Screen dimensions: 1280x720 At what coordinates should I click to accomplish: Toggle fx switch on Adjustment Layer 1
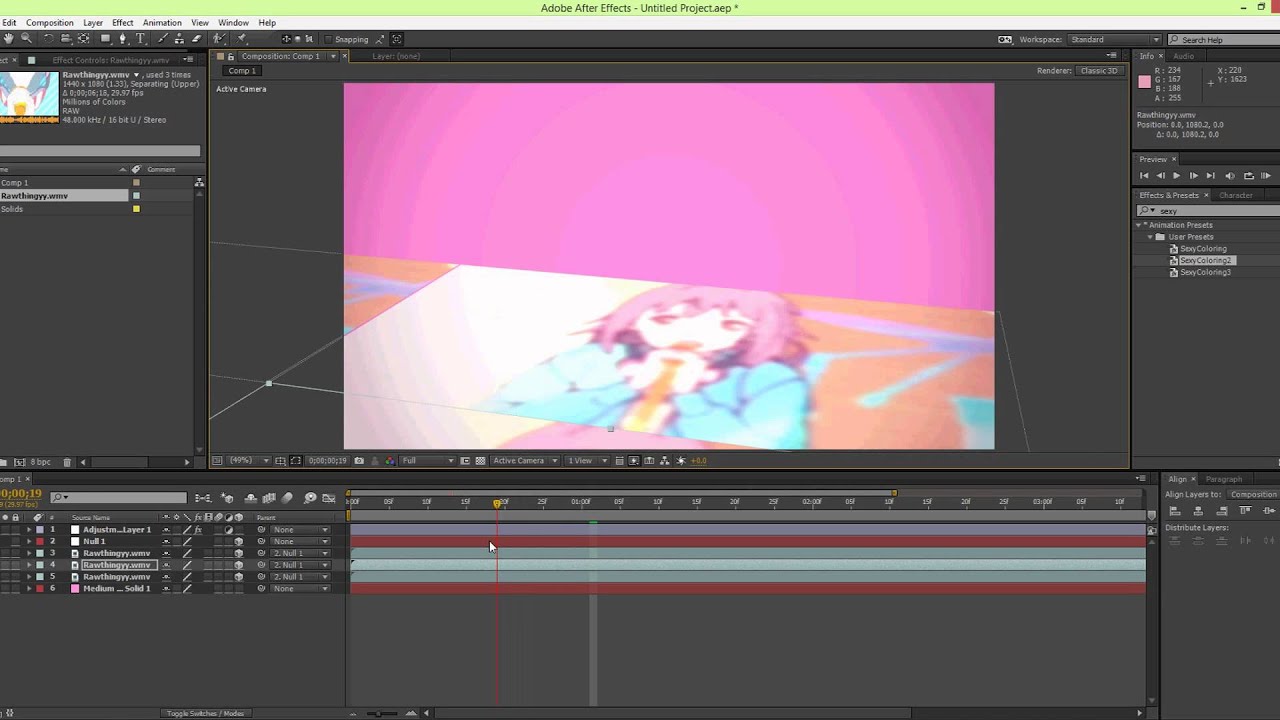[198, 529]
